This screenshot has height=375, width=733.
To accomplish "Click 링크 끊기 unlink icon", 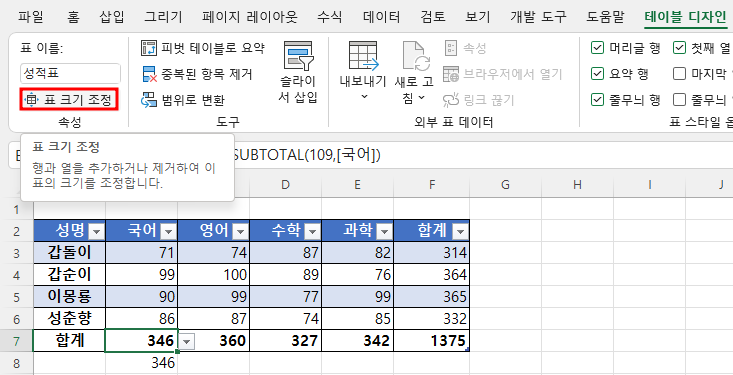I will click(x=451, y=100).
